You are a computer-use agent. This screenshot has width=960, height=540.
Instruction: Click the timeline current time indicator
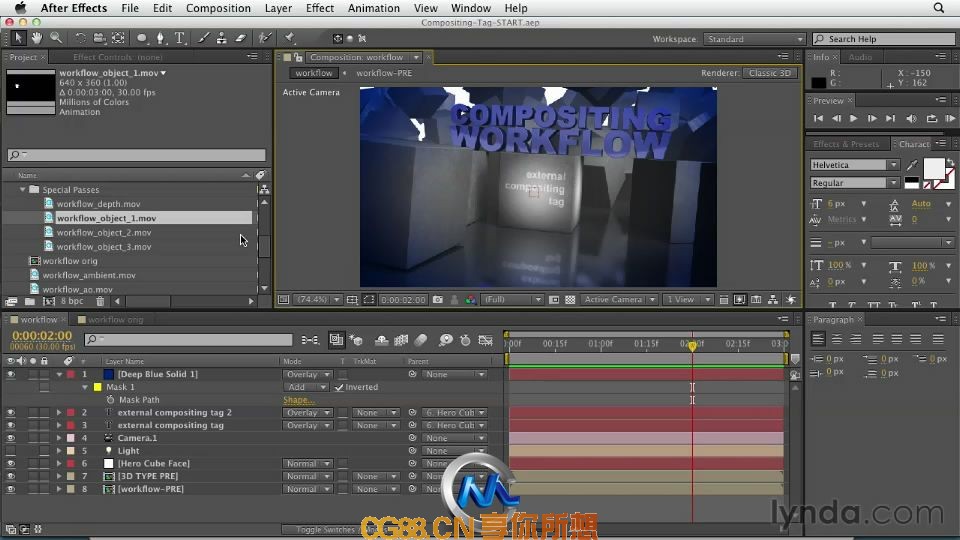pyautogui.click(x=692, y=345)
